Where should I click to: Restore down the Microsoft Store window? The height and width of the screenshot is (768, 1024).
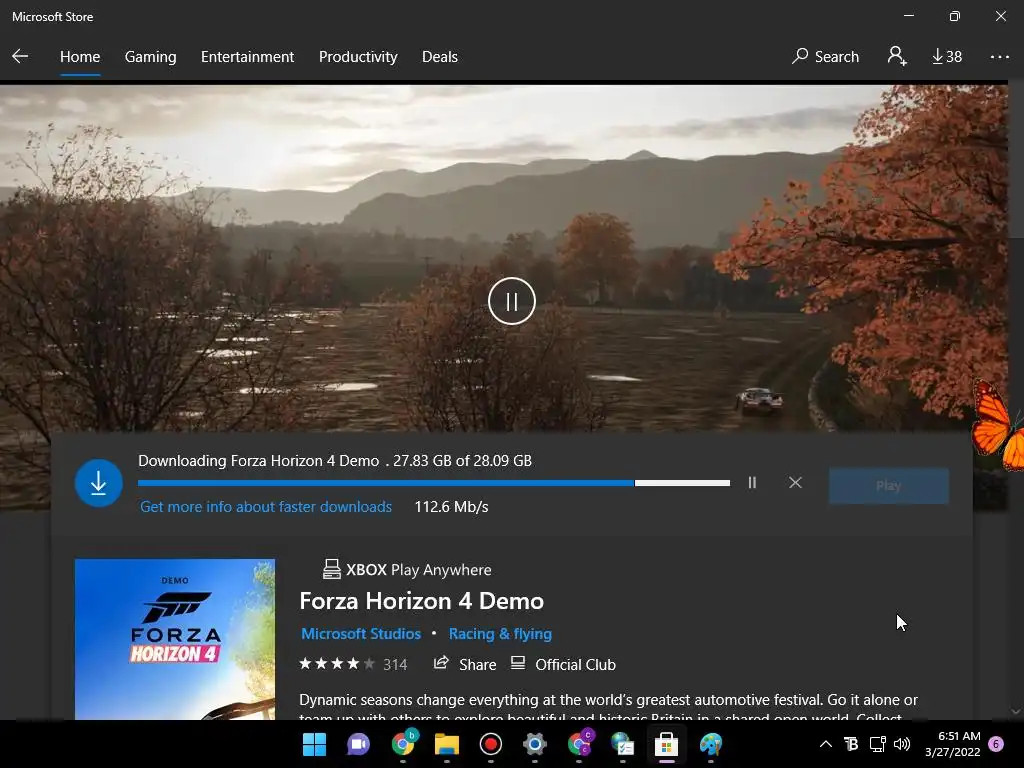tap(955, 16)
